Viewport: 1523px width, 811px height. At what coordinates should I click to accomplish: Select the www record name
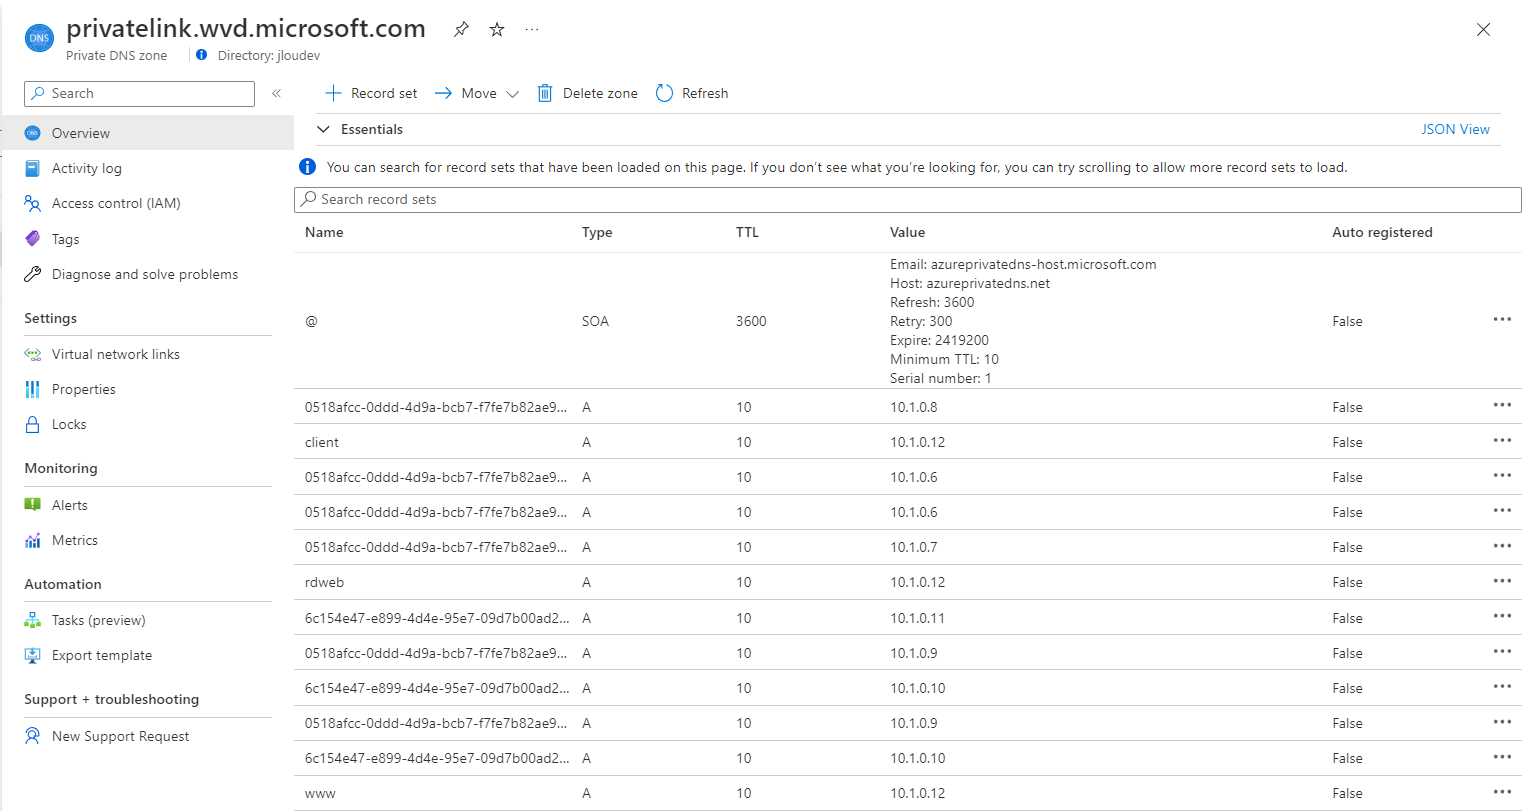coord(320,793)
